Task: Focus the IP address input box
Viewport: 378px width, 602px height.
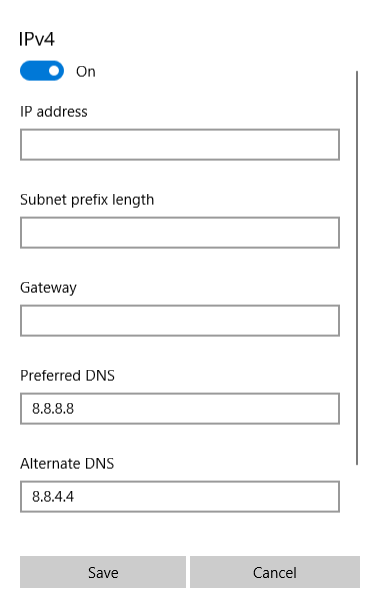Action: click(180, 145)
